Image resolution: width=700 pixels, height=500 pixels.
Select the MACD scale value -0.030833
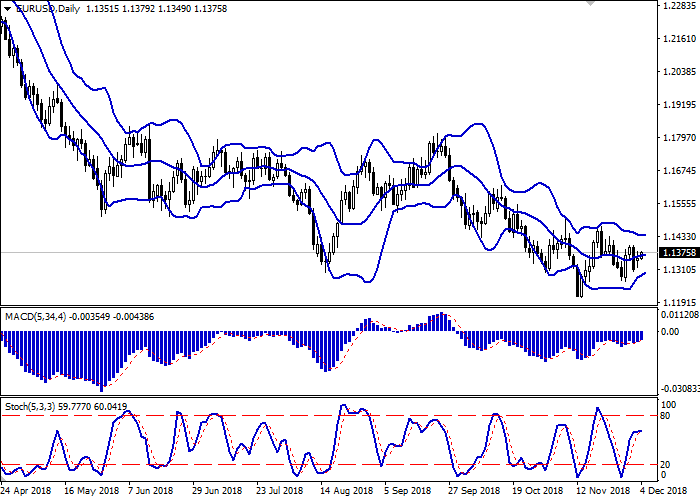click(680, 389)
